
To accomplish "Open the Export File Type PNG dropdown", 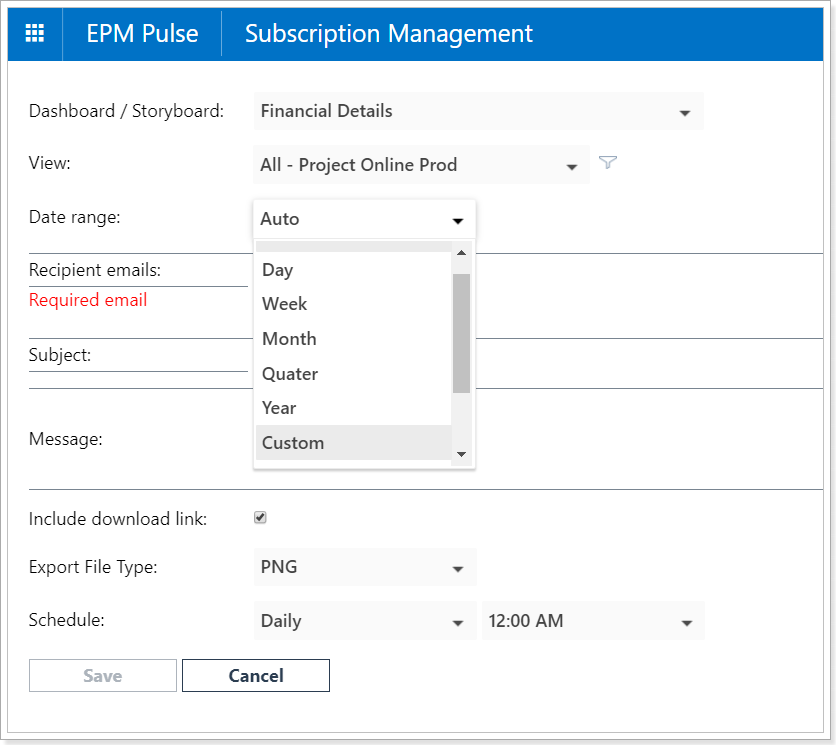I will [365, 567].
